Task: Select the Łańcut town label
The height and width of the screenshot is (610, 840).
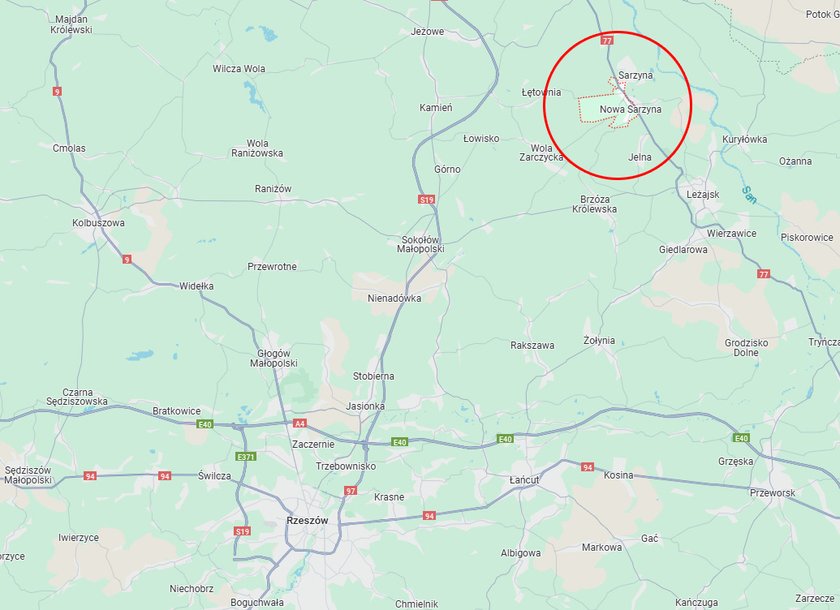Action: [524, 480]
